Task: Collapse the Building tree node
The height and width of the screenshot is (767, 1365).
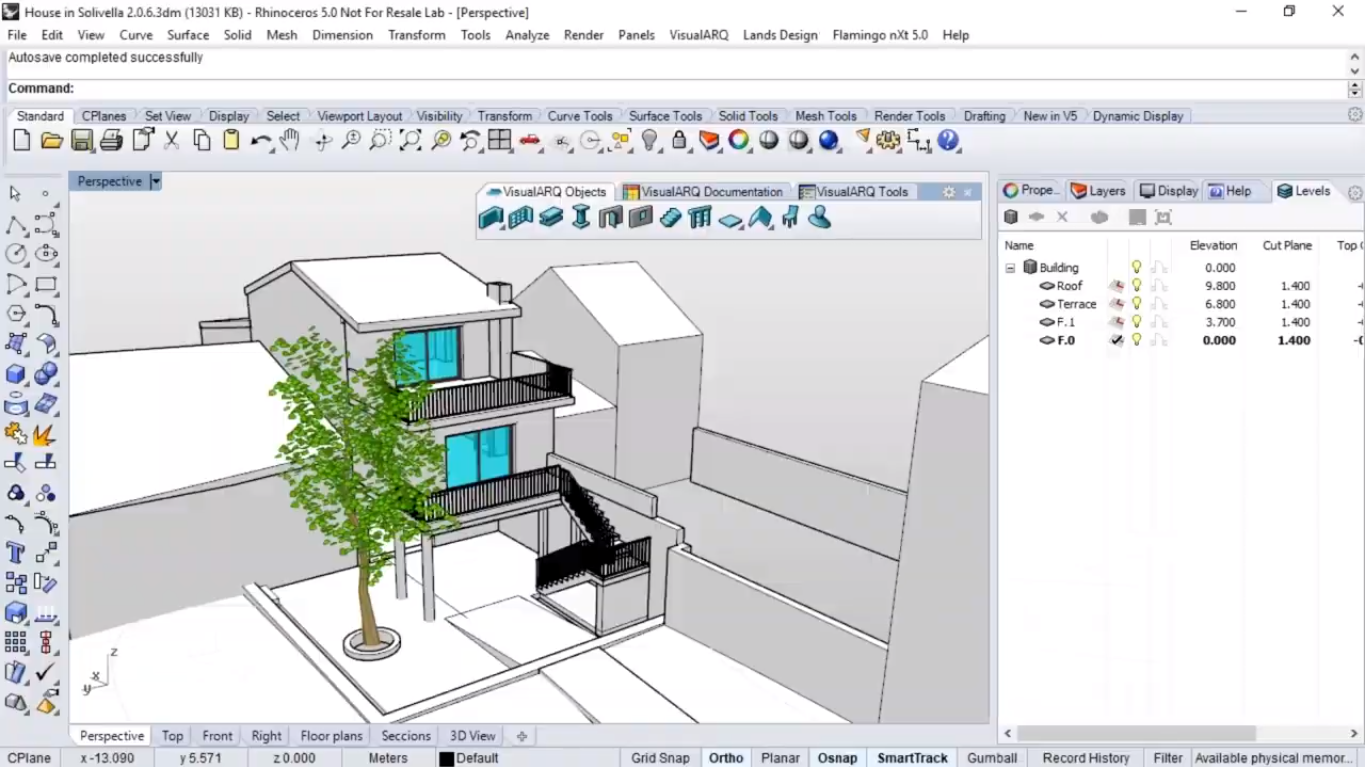Action: tap(1010, 268)
